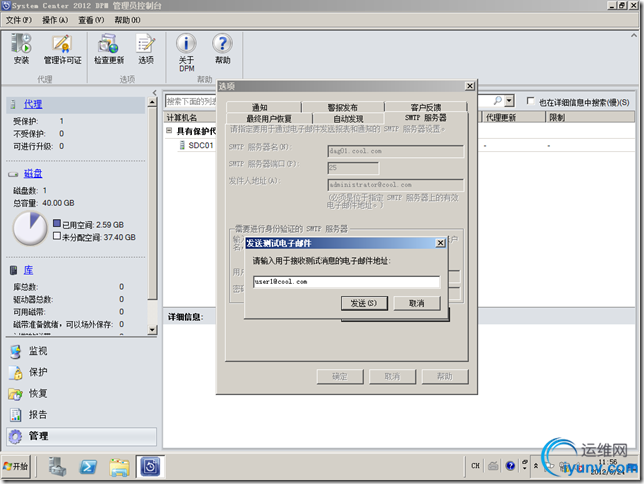Click the tray keyboard icon
The image size is (644, 484).
click(493, 466)
